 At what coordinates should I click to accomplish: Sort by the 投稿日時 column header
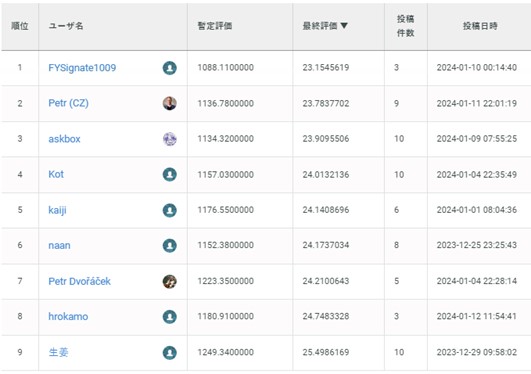(480, 26)
